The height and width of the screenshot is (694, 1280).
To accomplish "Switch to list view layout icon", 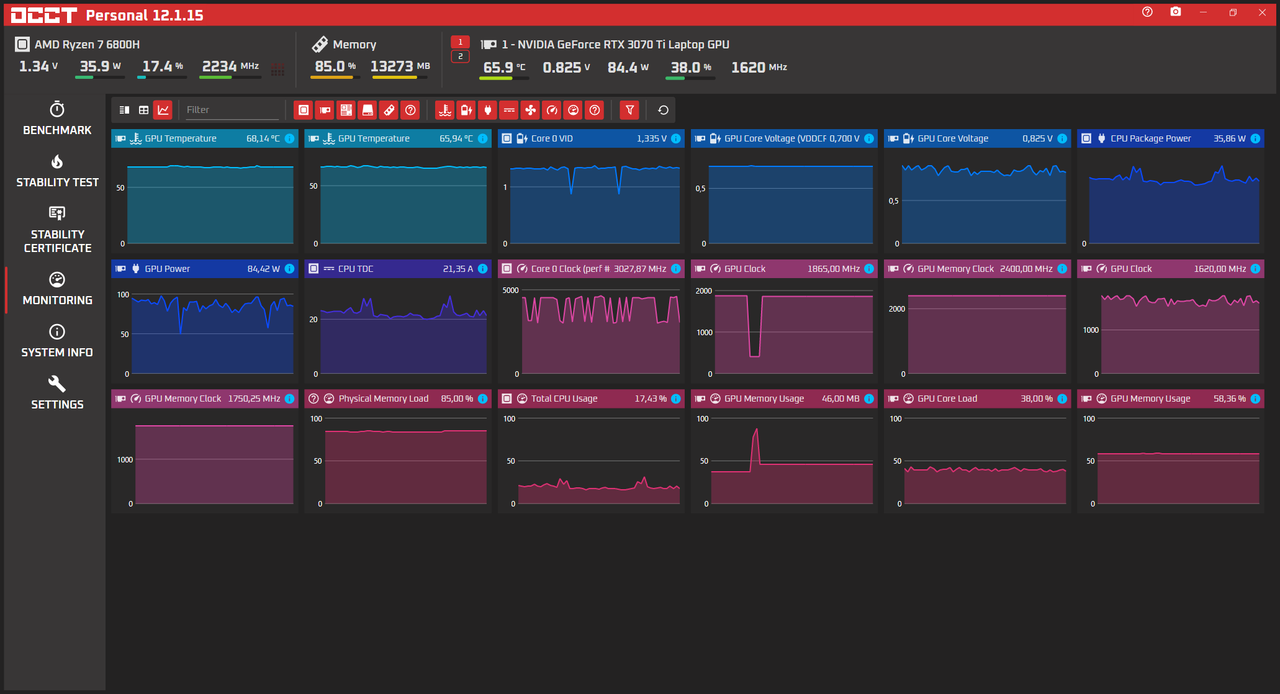I will click(125, 110).
